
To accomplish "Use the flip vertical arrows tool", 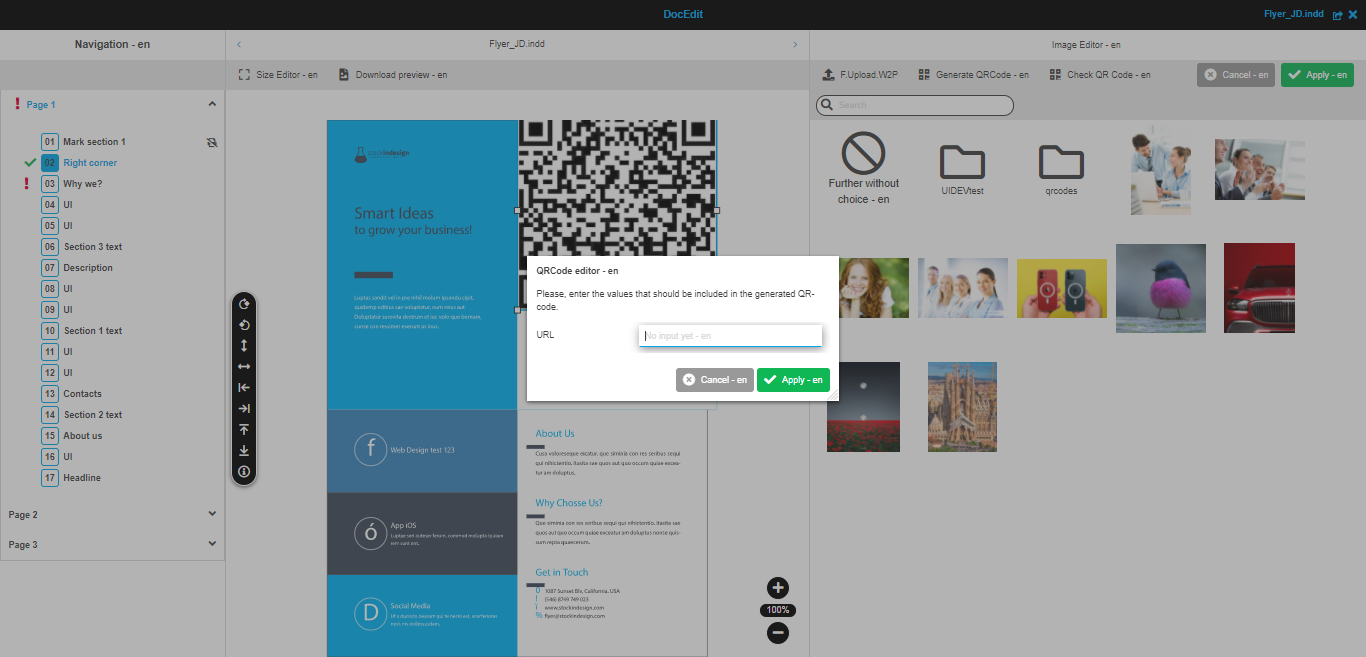I will click(244, 346).
